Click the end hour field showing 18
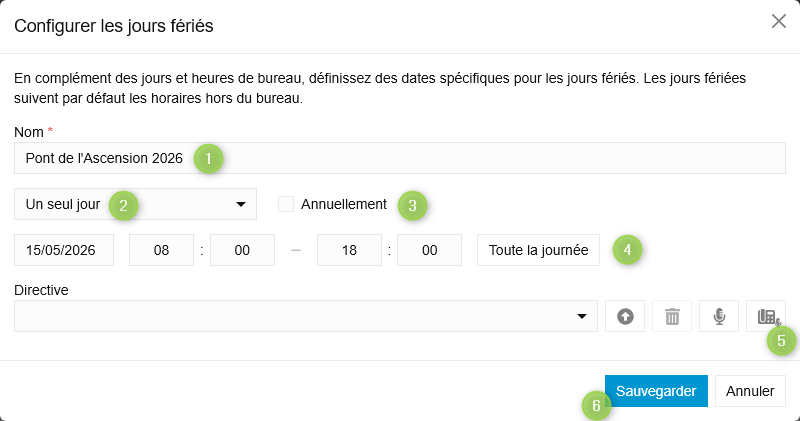 coord(349,250)
